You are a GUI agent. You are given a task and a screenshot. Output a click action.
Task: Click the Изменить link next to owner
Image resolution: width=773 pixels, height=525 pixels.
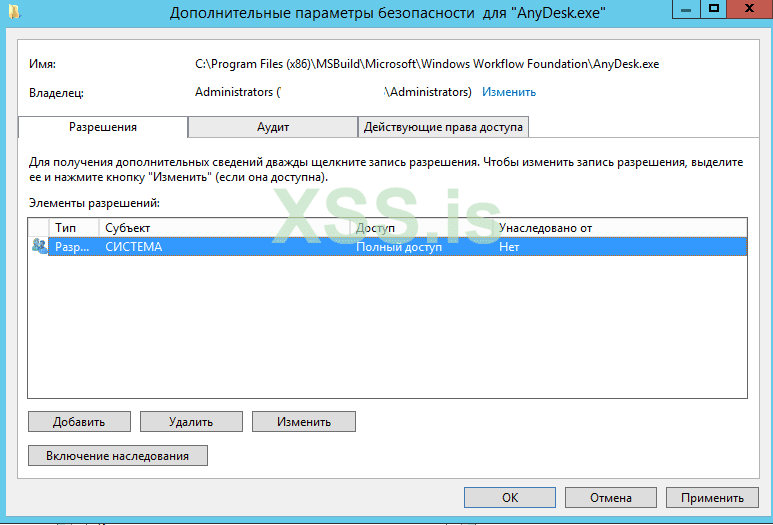(x=509, y=92)
